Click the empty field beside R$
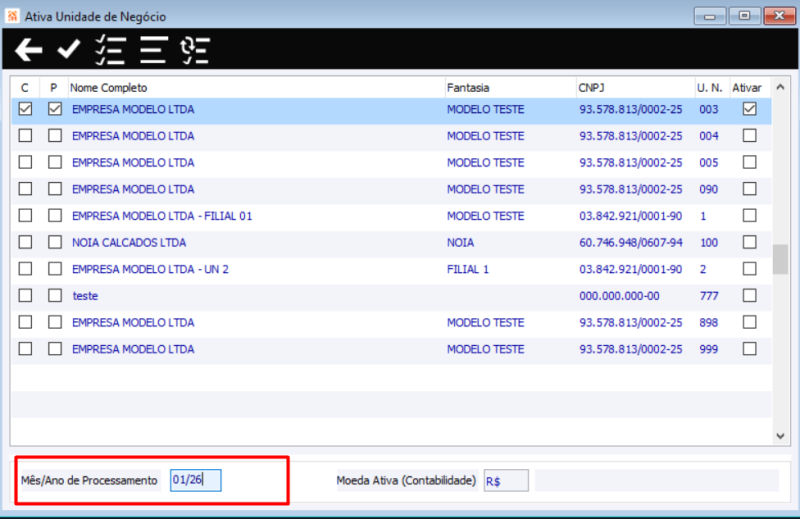 click(x=657, y=481)
